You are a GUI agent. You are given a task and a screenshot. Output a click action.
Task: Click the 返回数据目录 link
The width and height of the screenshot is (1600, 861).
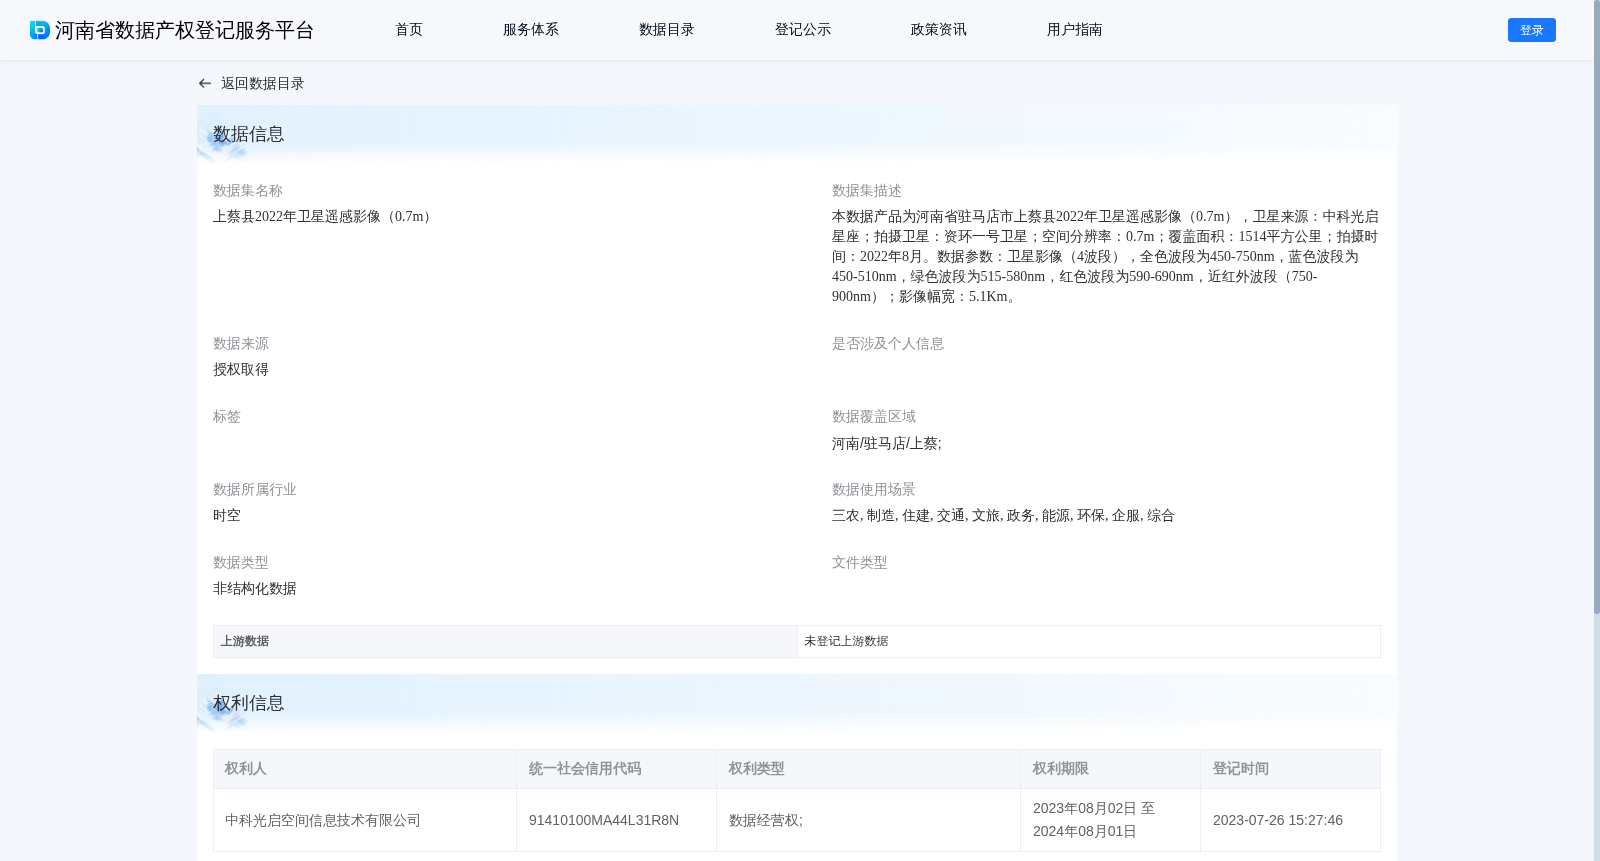262,84
